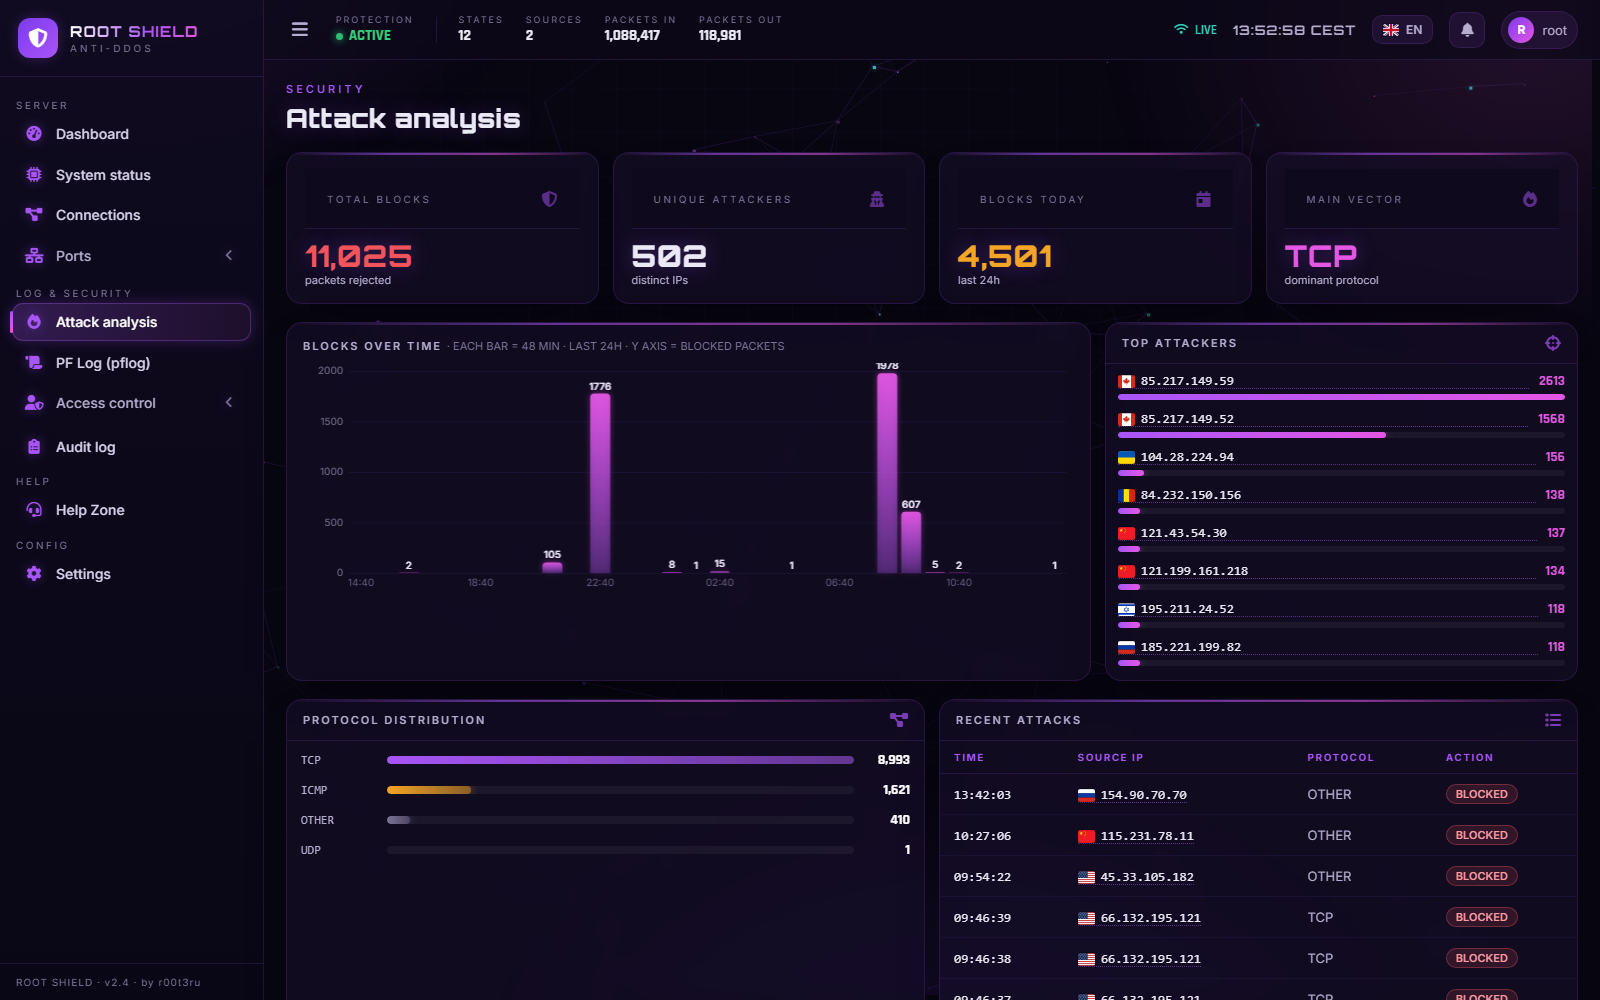Image resolution: width=1600 pixels, height=1000 pixels.
Task: Click the TCP protocol distribution bar
Action: coord(620,760)
